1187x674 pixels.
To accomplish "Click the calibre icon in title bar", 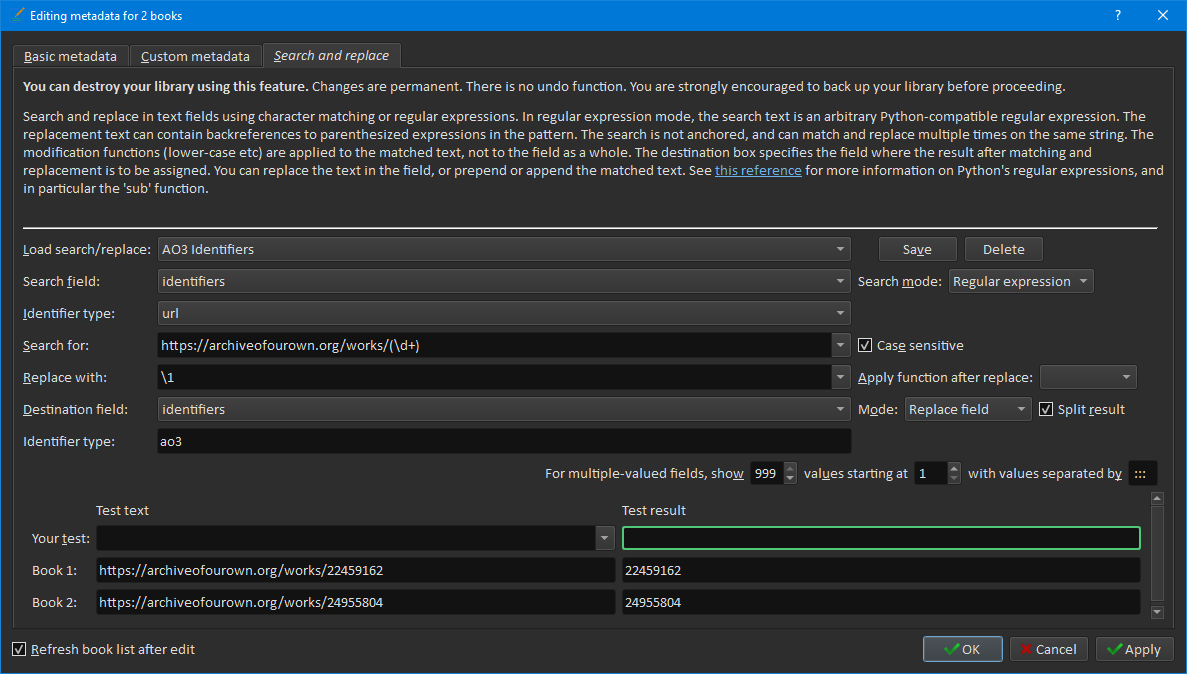I will click(x=15, y=15).
